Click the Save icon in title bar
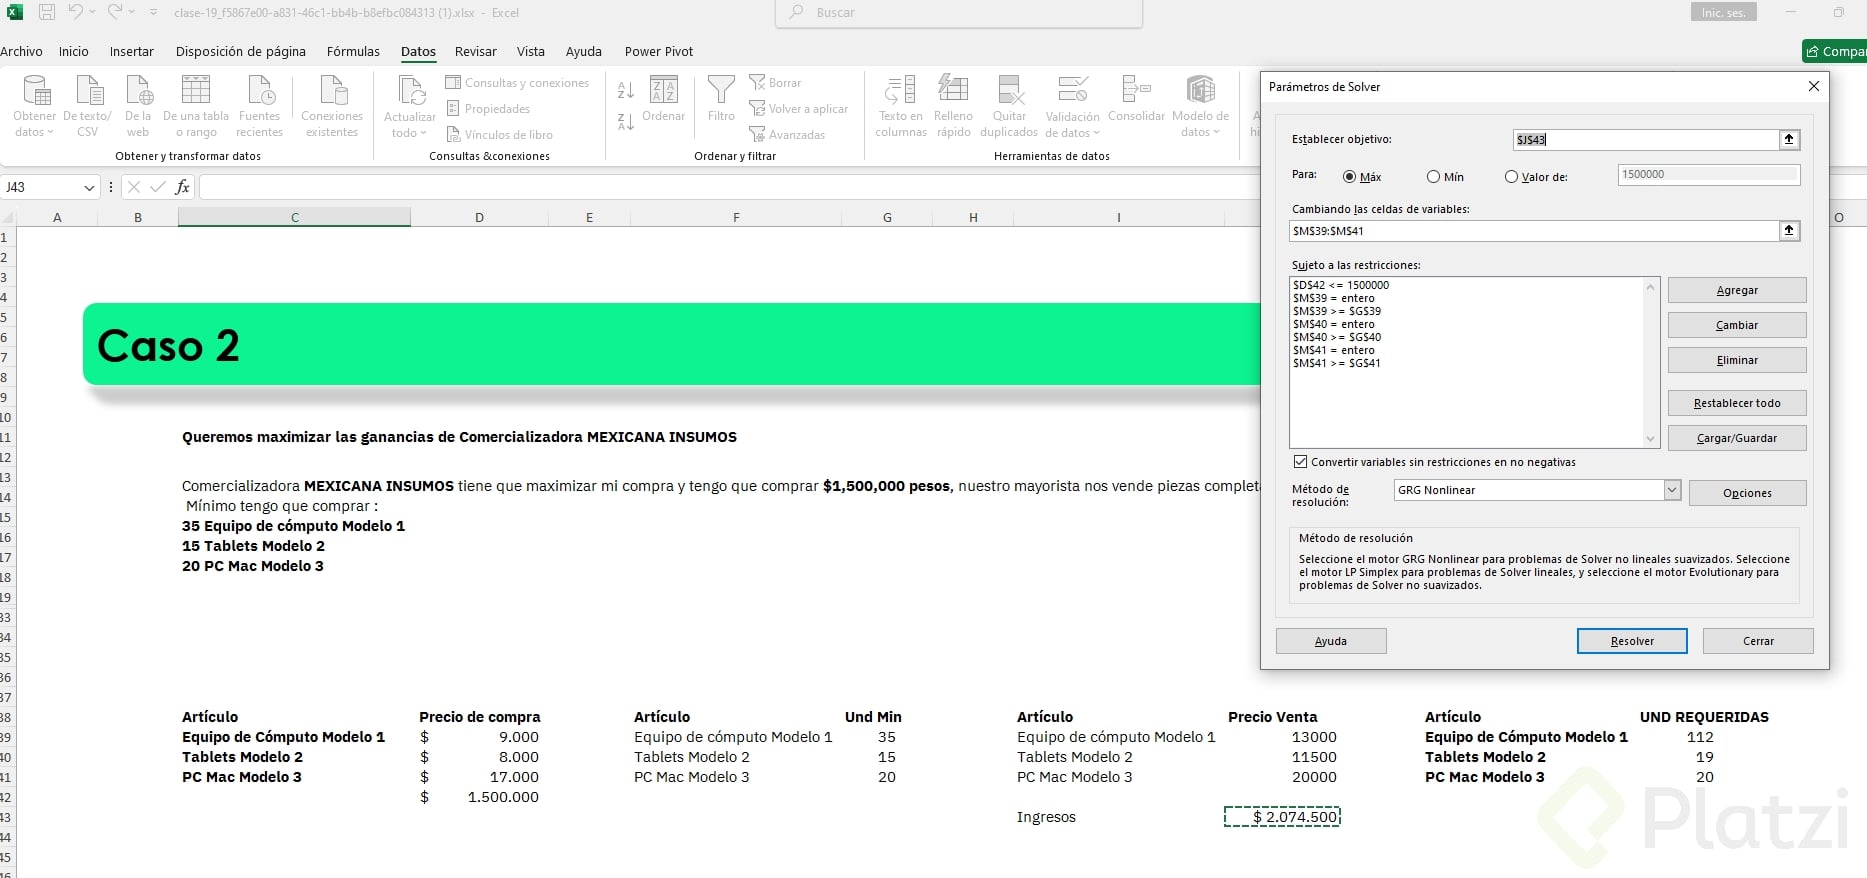The width and height of the screenshot is (1867, 878). [47, 13]
